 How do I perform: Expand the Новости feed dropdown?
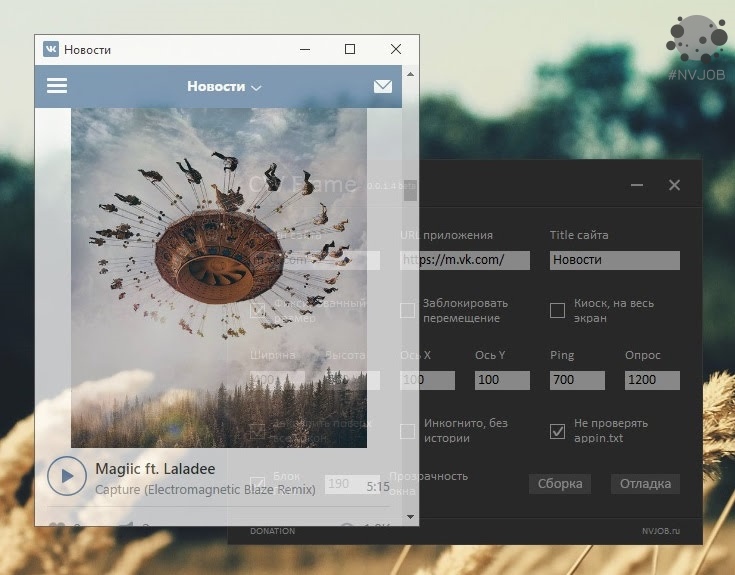(224, 87)
